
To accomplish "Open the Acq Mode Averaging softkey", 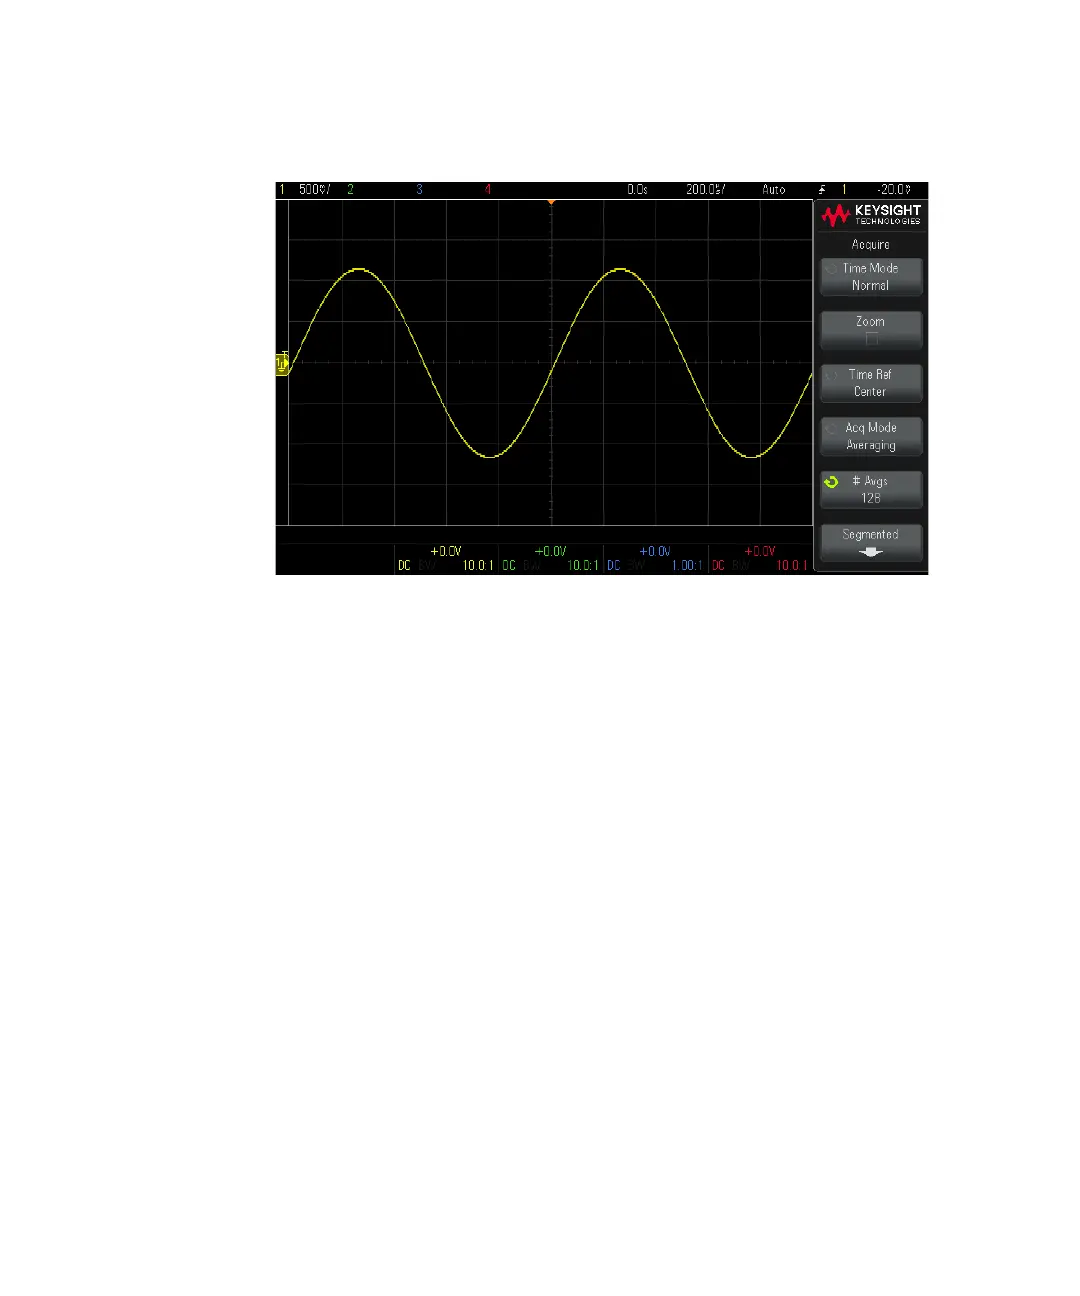I will pos(871,437).
